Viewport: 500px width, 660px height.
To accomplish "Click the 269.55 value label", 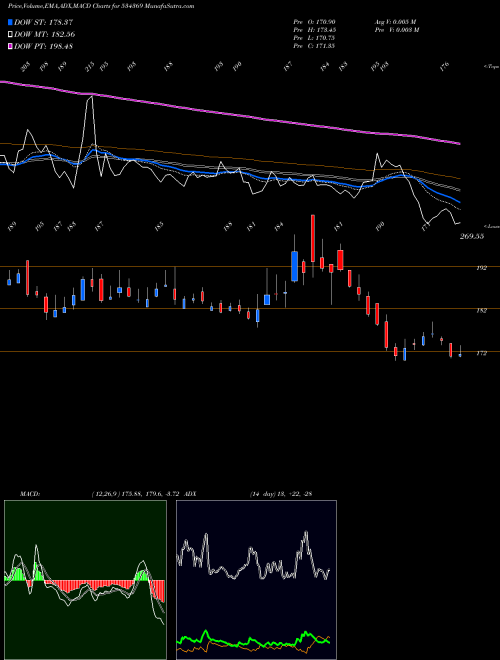I will [472, 236].
